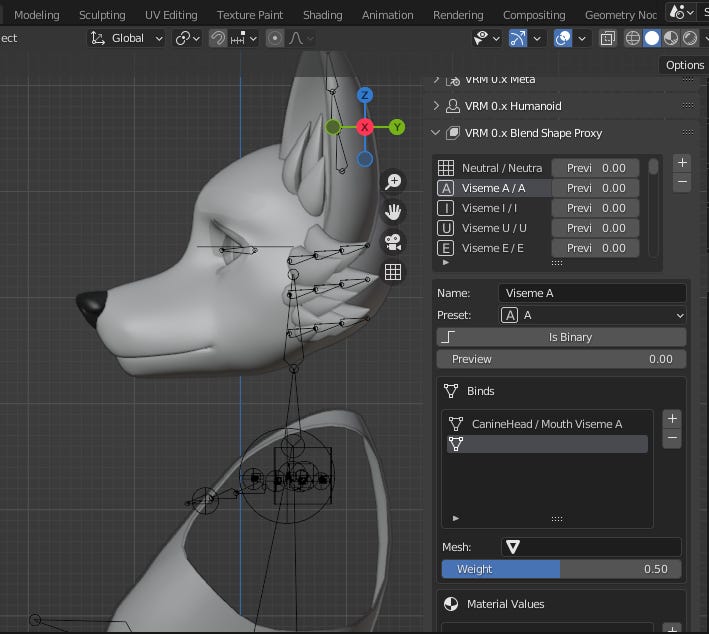Click the green Y axis on the gizmo
709x634 pixels.
[x=397, y=127]
